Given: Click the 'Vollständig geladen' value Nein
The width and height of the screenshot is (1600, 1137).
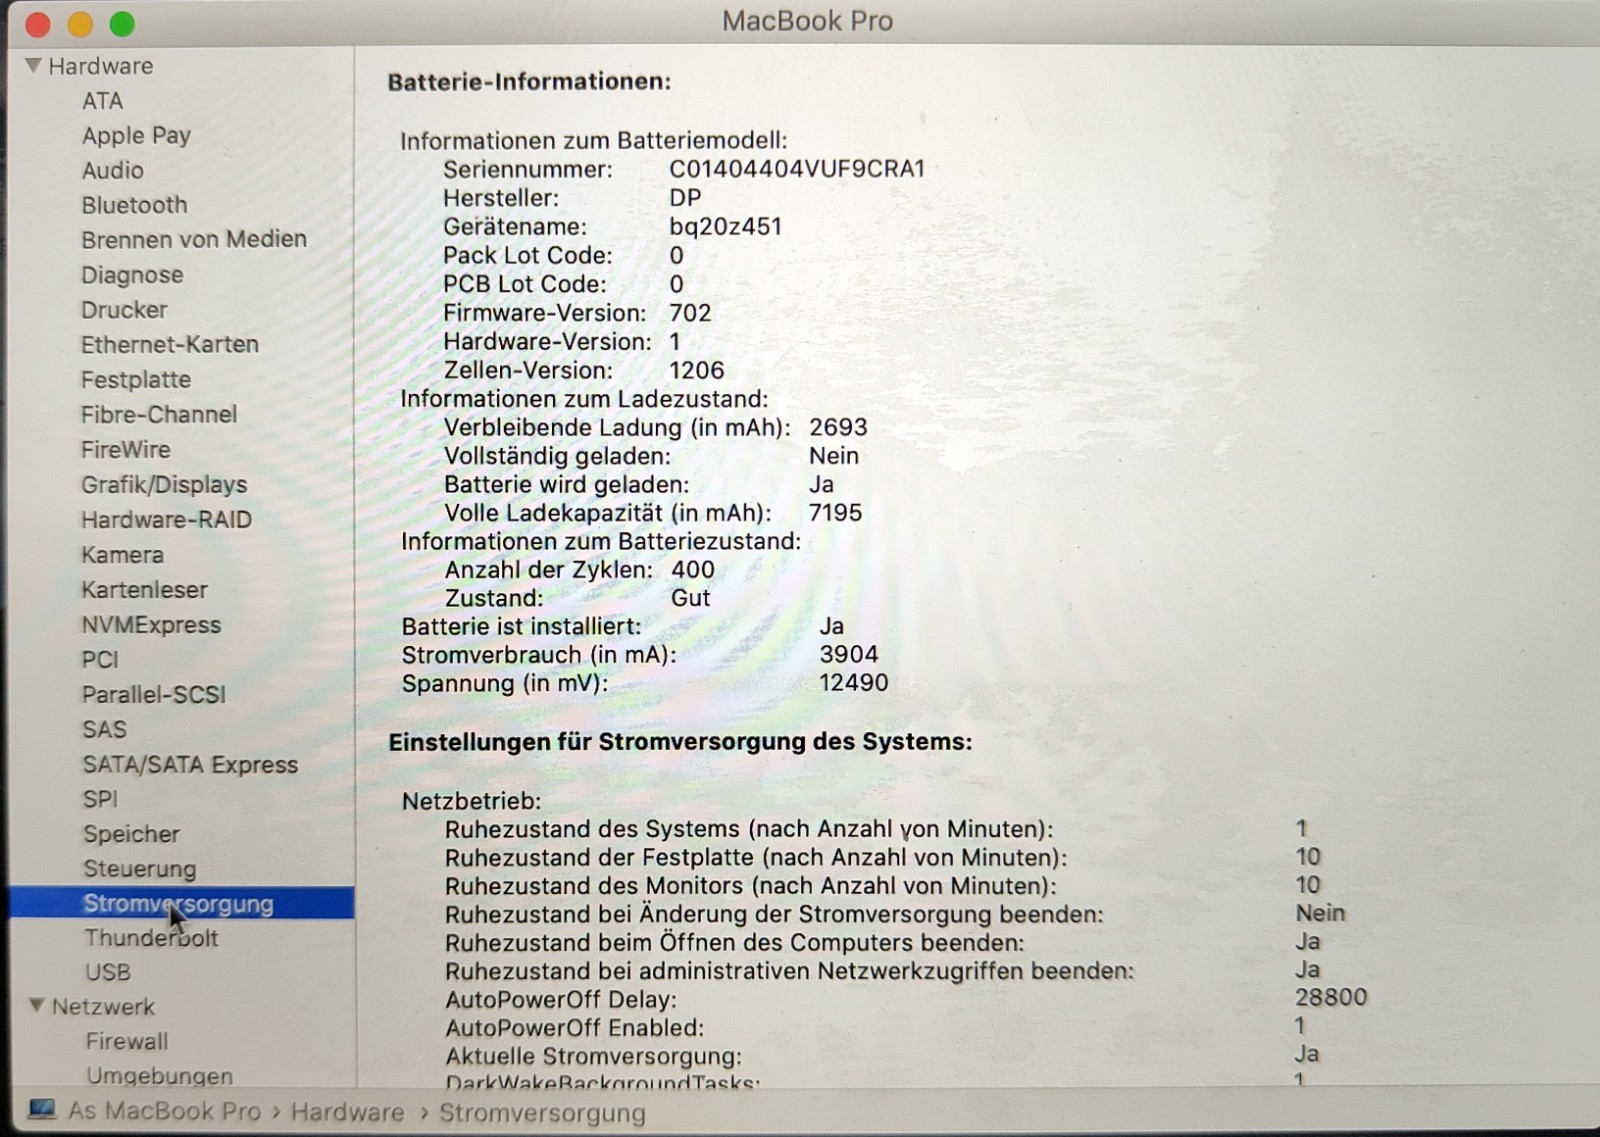Looking at the screenshot, I should (834, 456).
